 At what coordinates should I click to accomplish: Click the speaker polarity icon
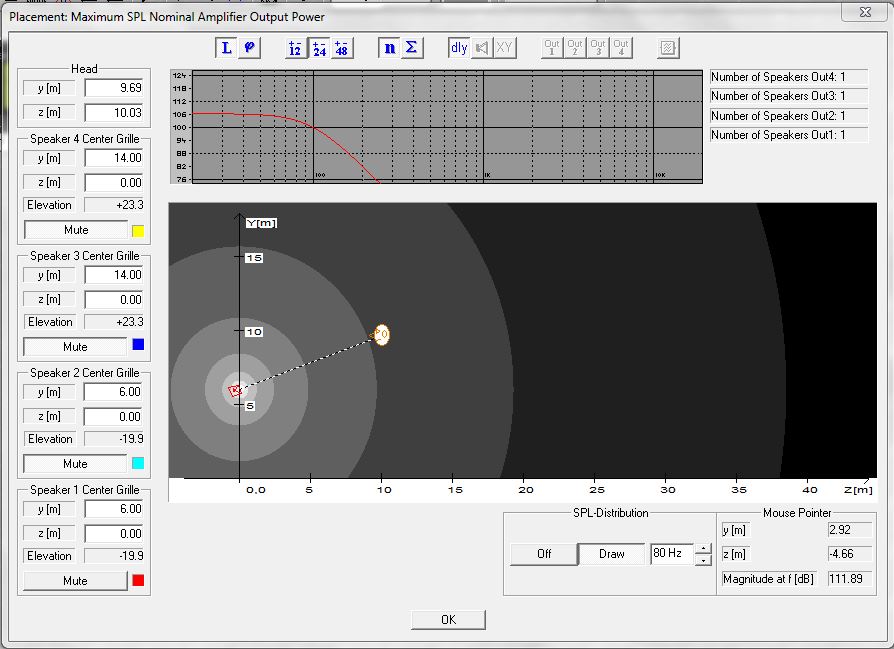482,48
